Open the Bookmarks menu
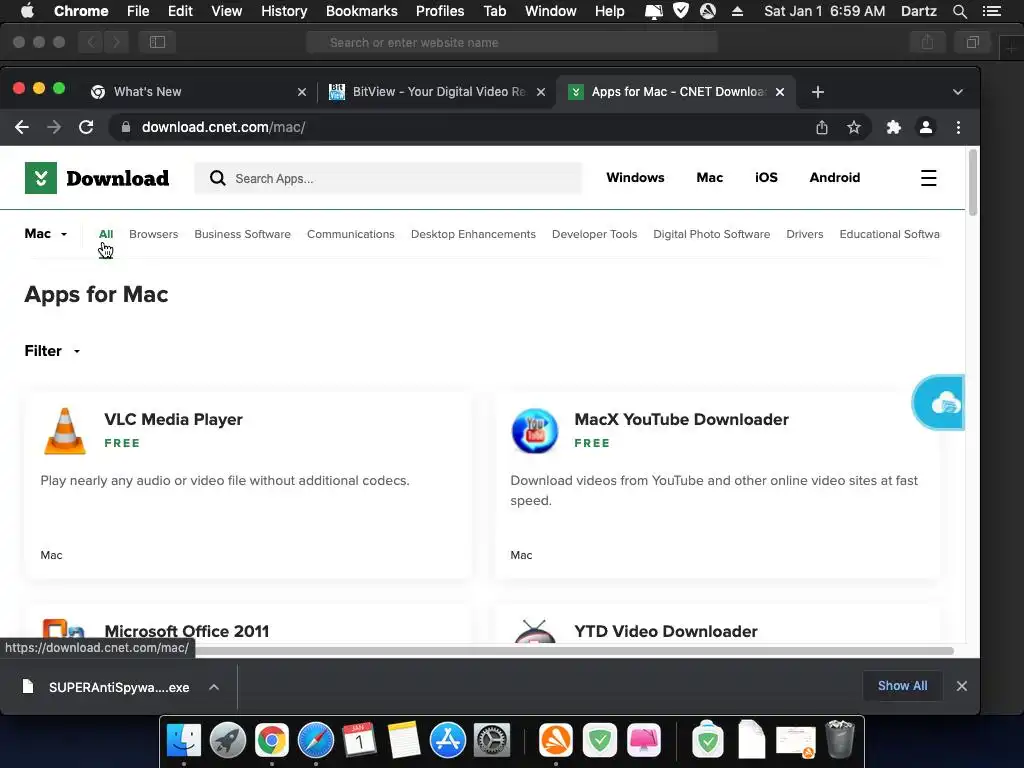 (361, 11)
